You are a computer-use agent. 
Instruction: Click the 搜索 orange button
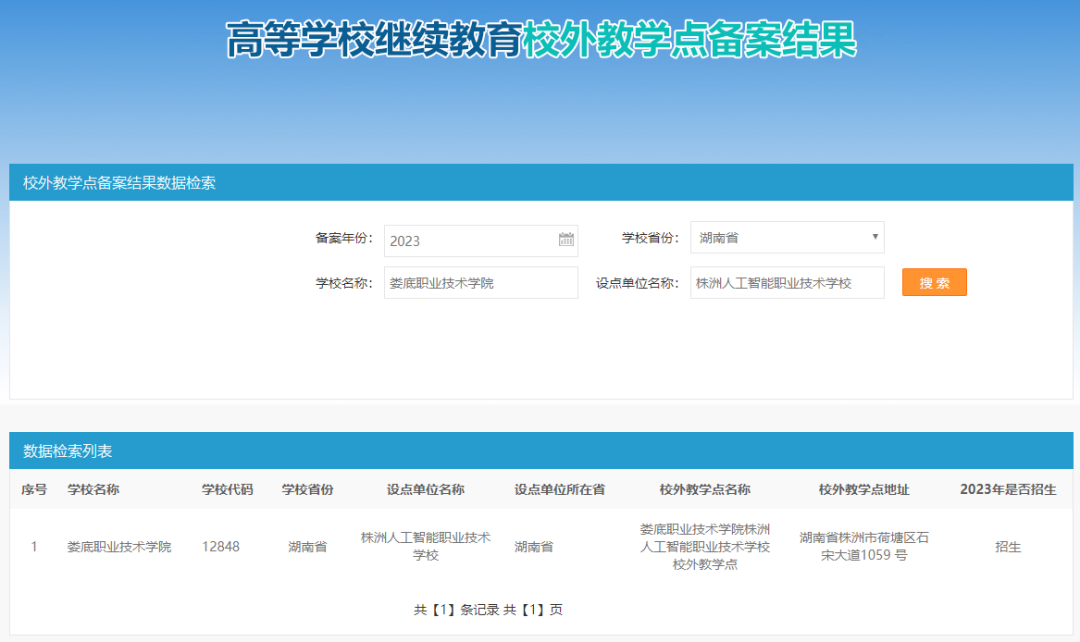[934, 283]
